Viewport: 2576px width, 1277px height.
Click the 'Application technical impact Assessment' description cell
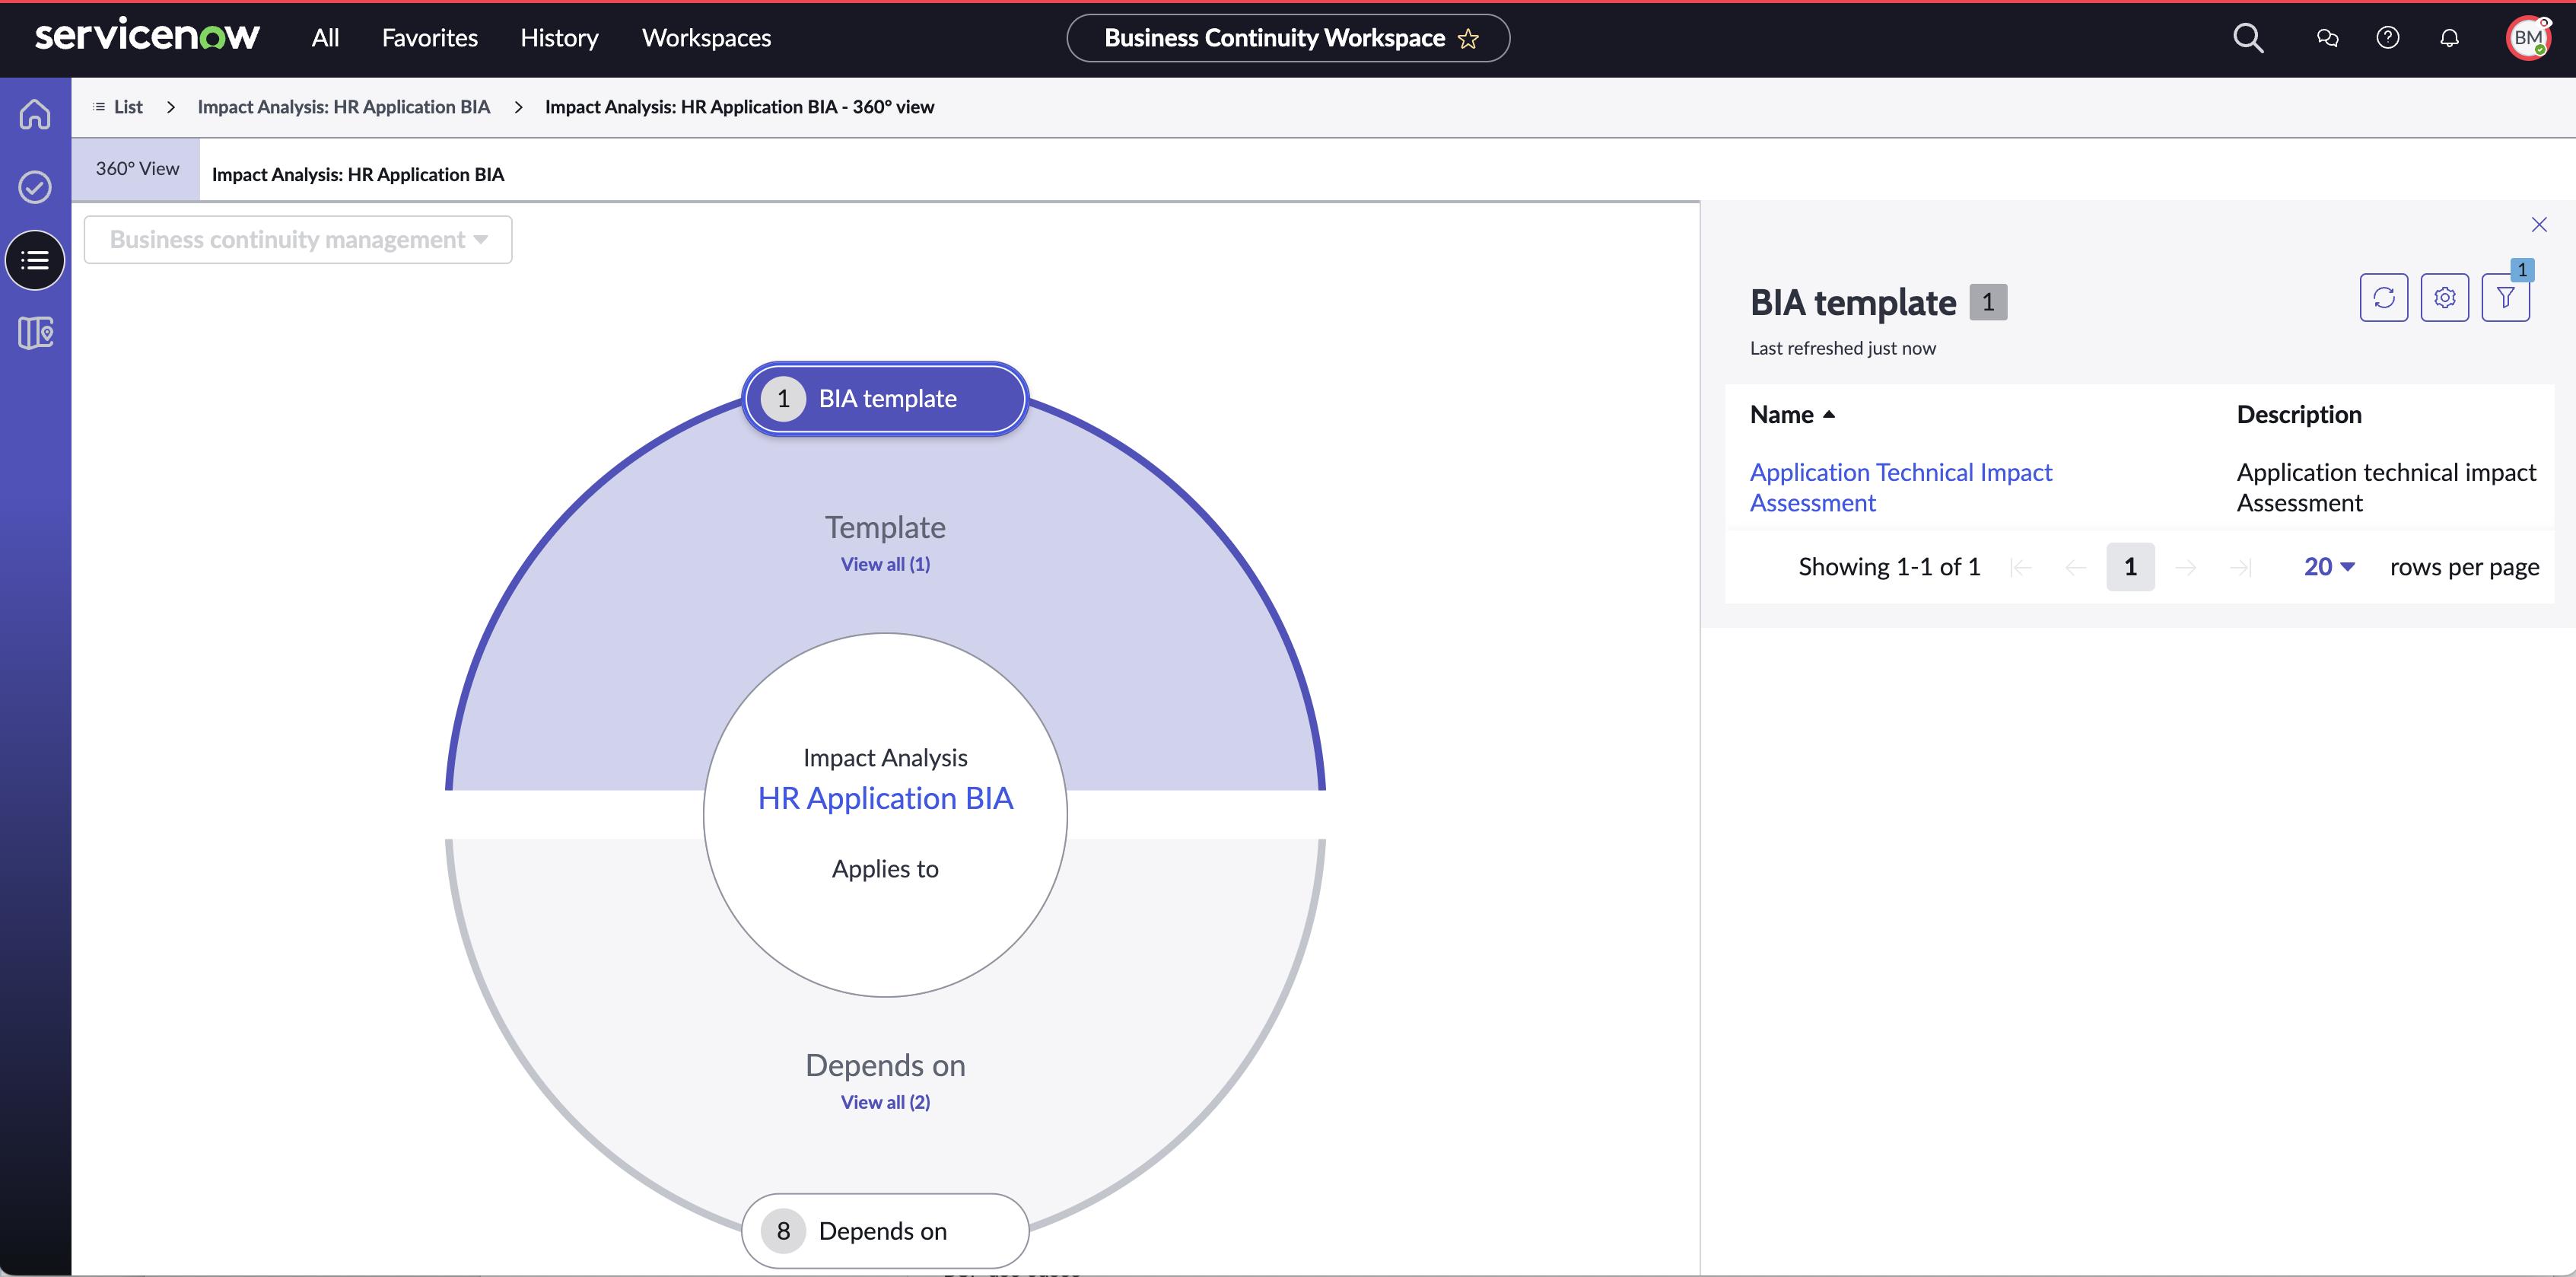2386,488
